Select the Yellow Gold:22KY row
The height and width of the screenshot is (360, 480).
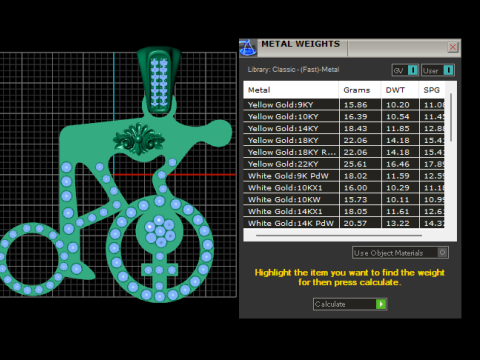pyautogui.click(x=344, y=164)
